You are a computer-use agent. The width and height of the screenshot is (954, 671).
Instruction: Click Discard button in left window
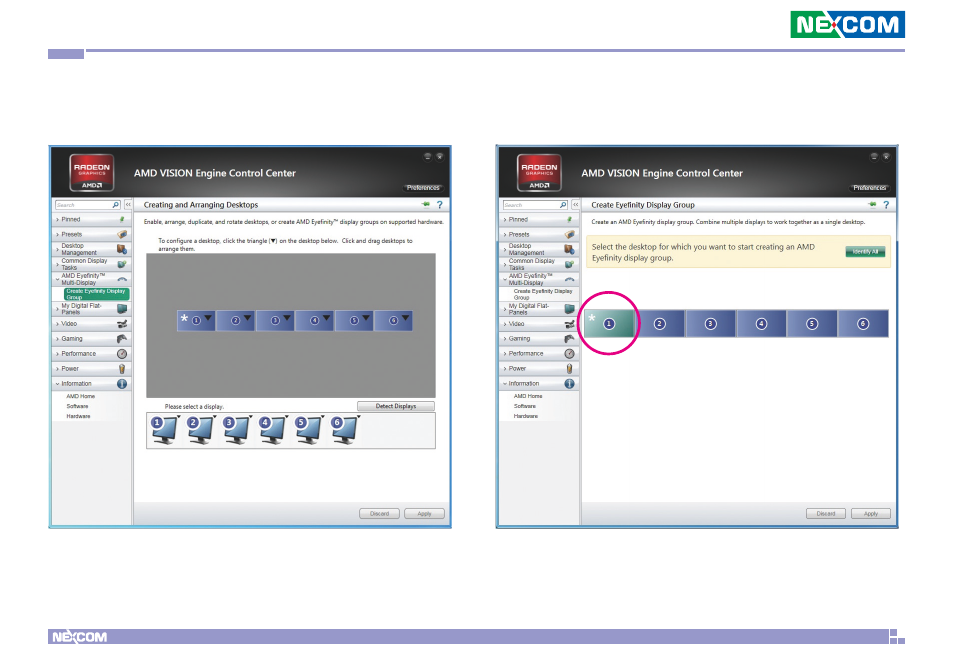pyautogui.click(x=379, y=513)
